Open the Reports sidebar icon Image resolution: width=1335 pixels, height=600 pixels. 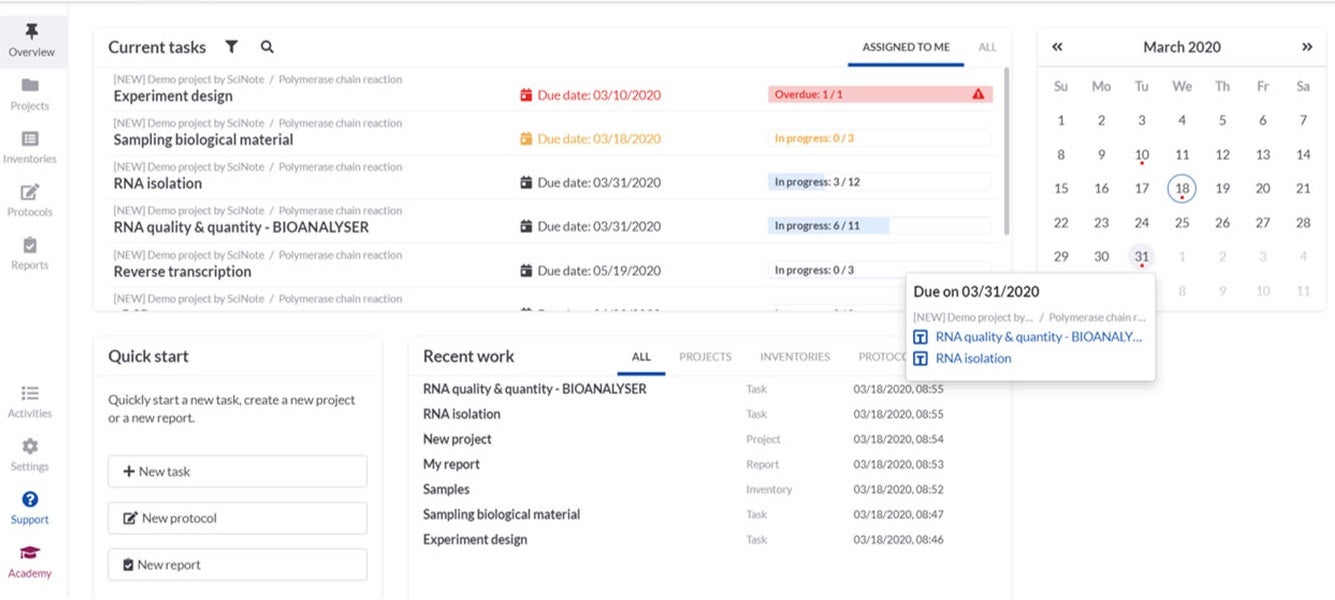30,246
